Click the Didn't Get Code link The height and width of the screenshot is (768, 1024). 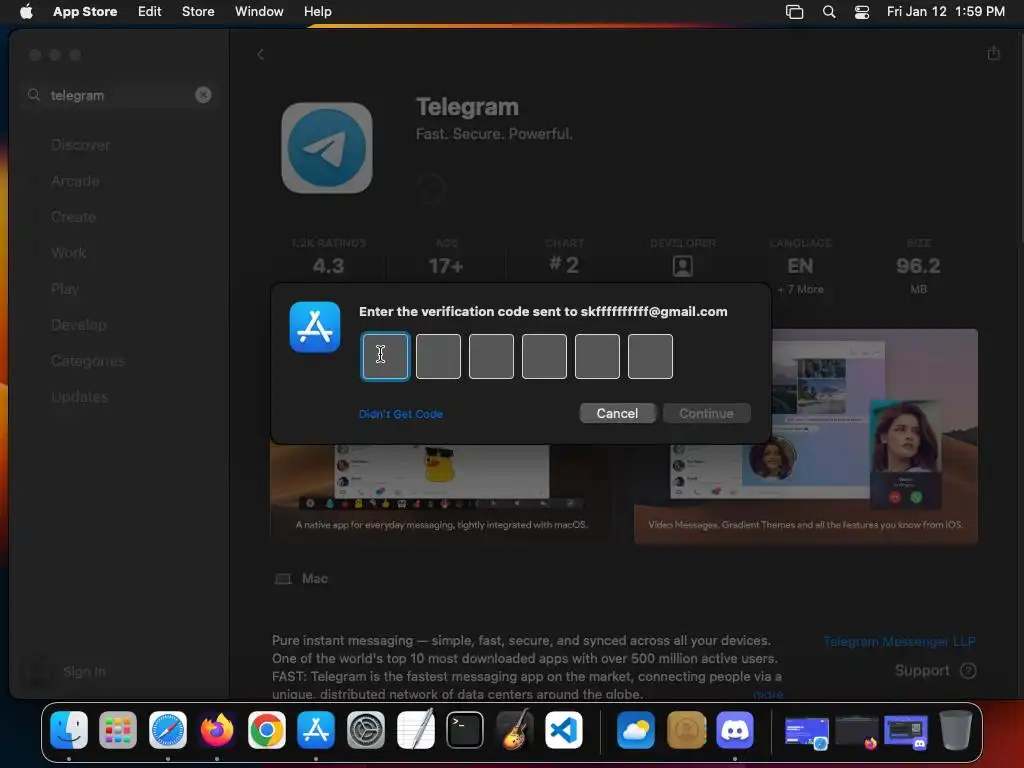[x=401, y=414]
